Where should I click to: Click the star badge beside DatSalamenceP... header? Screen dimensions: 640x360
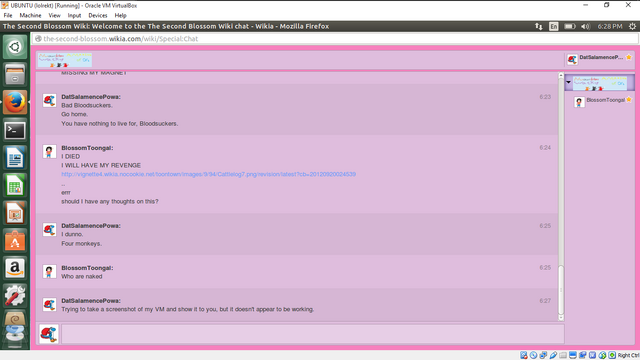[x=629, y=57]
